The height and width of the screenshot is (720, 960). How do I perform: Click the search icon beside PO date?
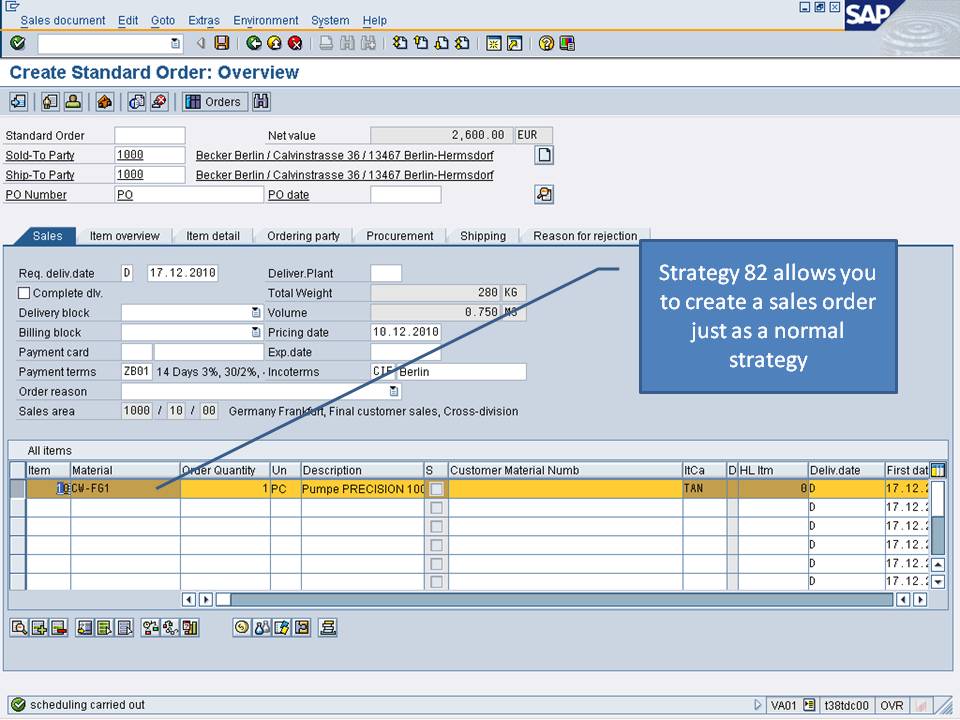(x=544, y=195)
